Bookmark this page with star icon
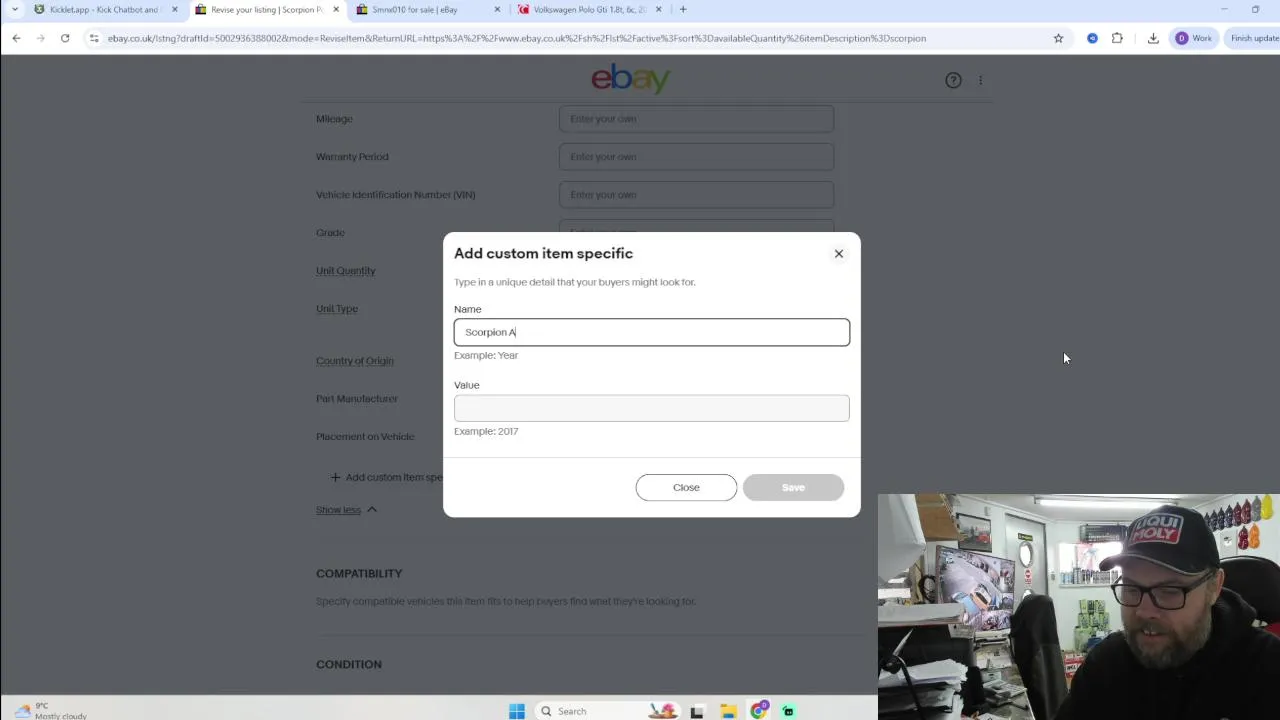The width and height of the screenshot is (1280, 720). point(1058,38)
